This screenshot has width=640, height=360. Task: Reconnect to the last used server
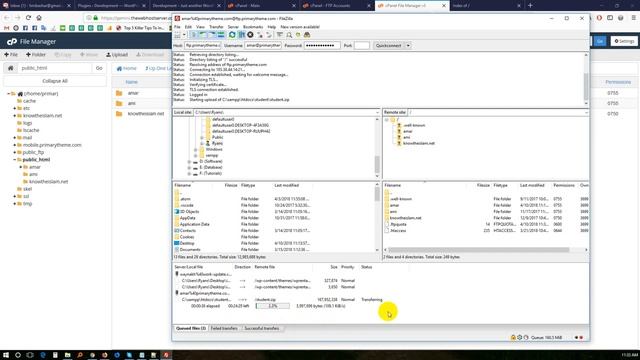pyautogui.click(x=269, y=35)
